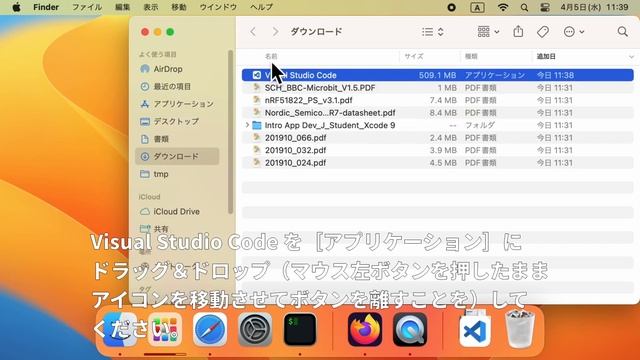This screenshot has height=360, width=640.
Task: Select 201910_032.pdf file
Action: coord(438,150)
